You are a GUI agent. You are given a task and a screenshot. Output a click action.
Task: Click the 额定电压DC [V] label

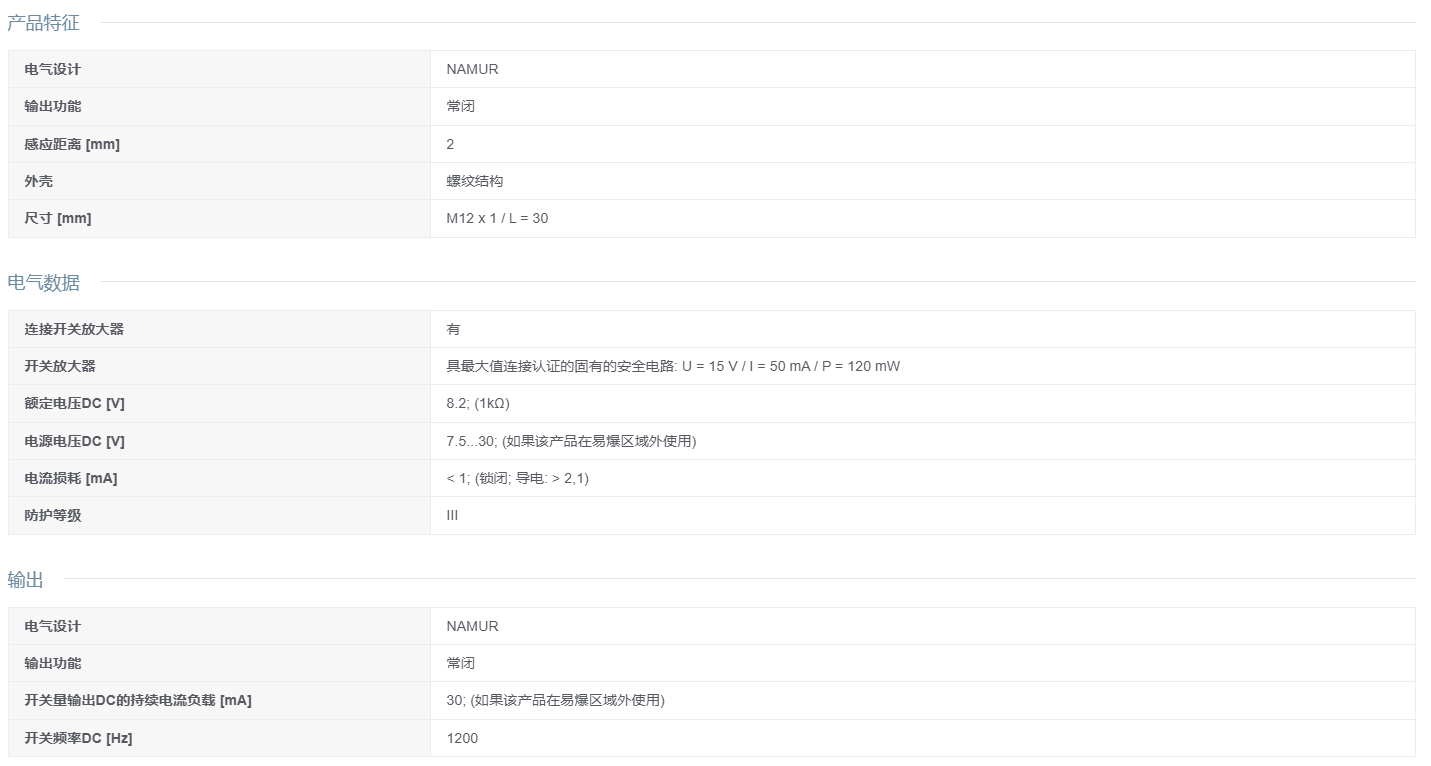75,403
